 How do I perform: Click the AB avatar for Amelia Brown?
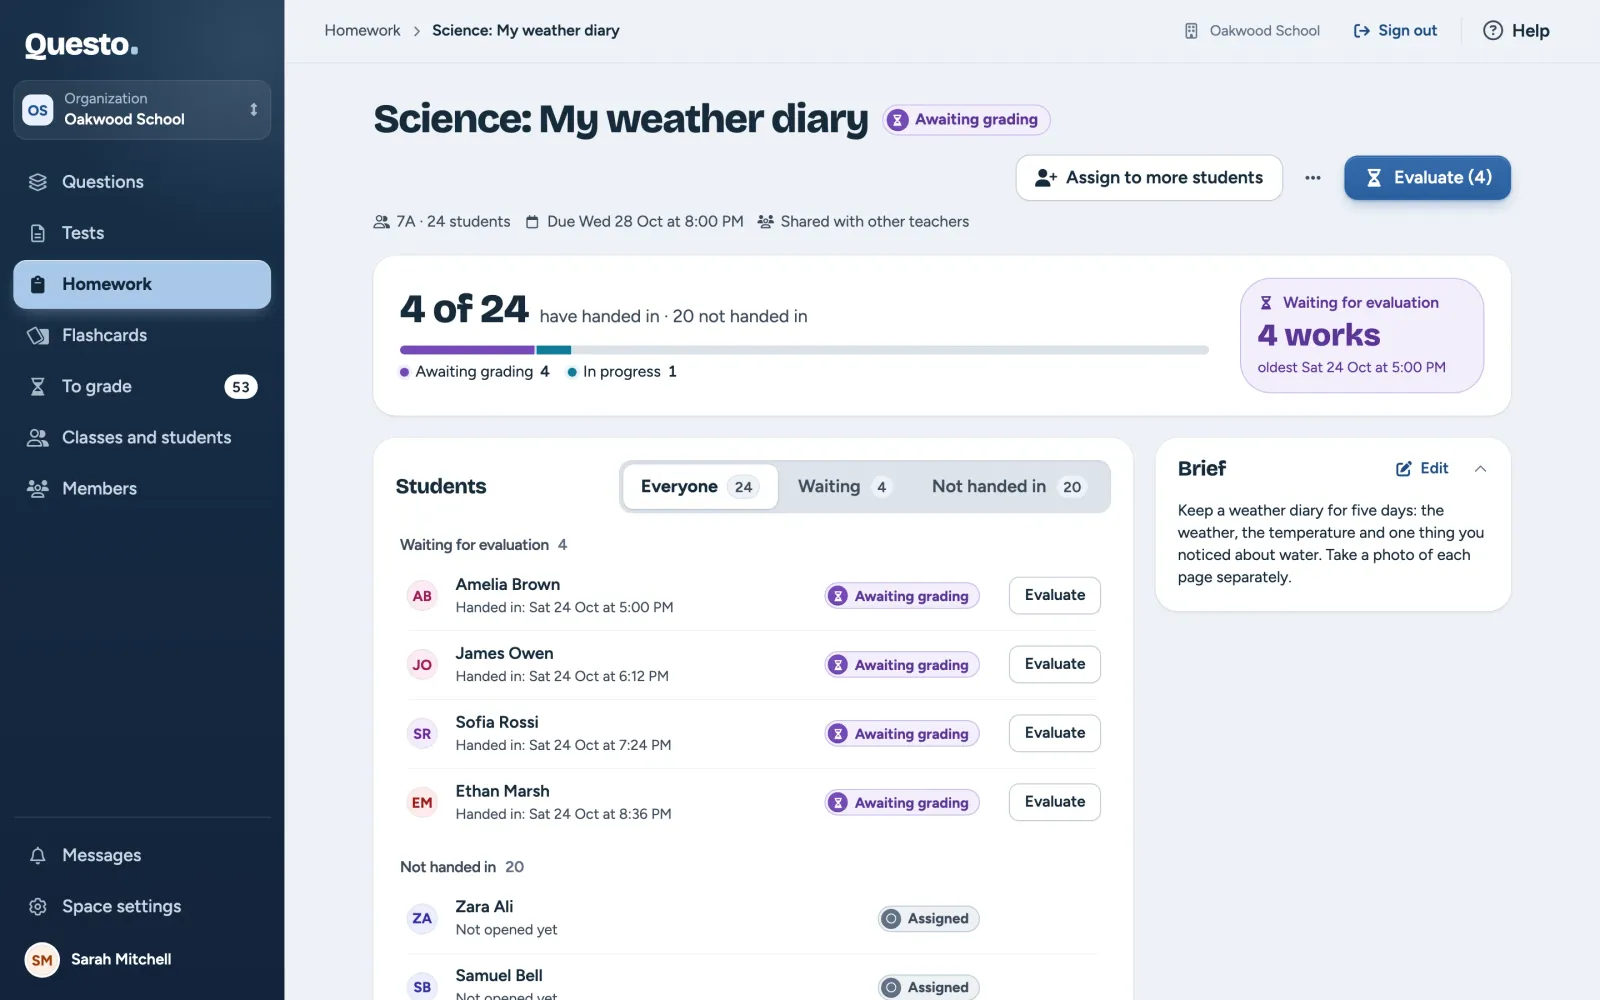422,596
